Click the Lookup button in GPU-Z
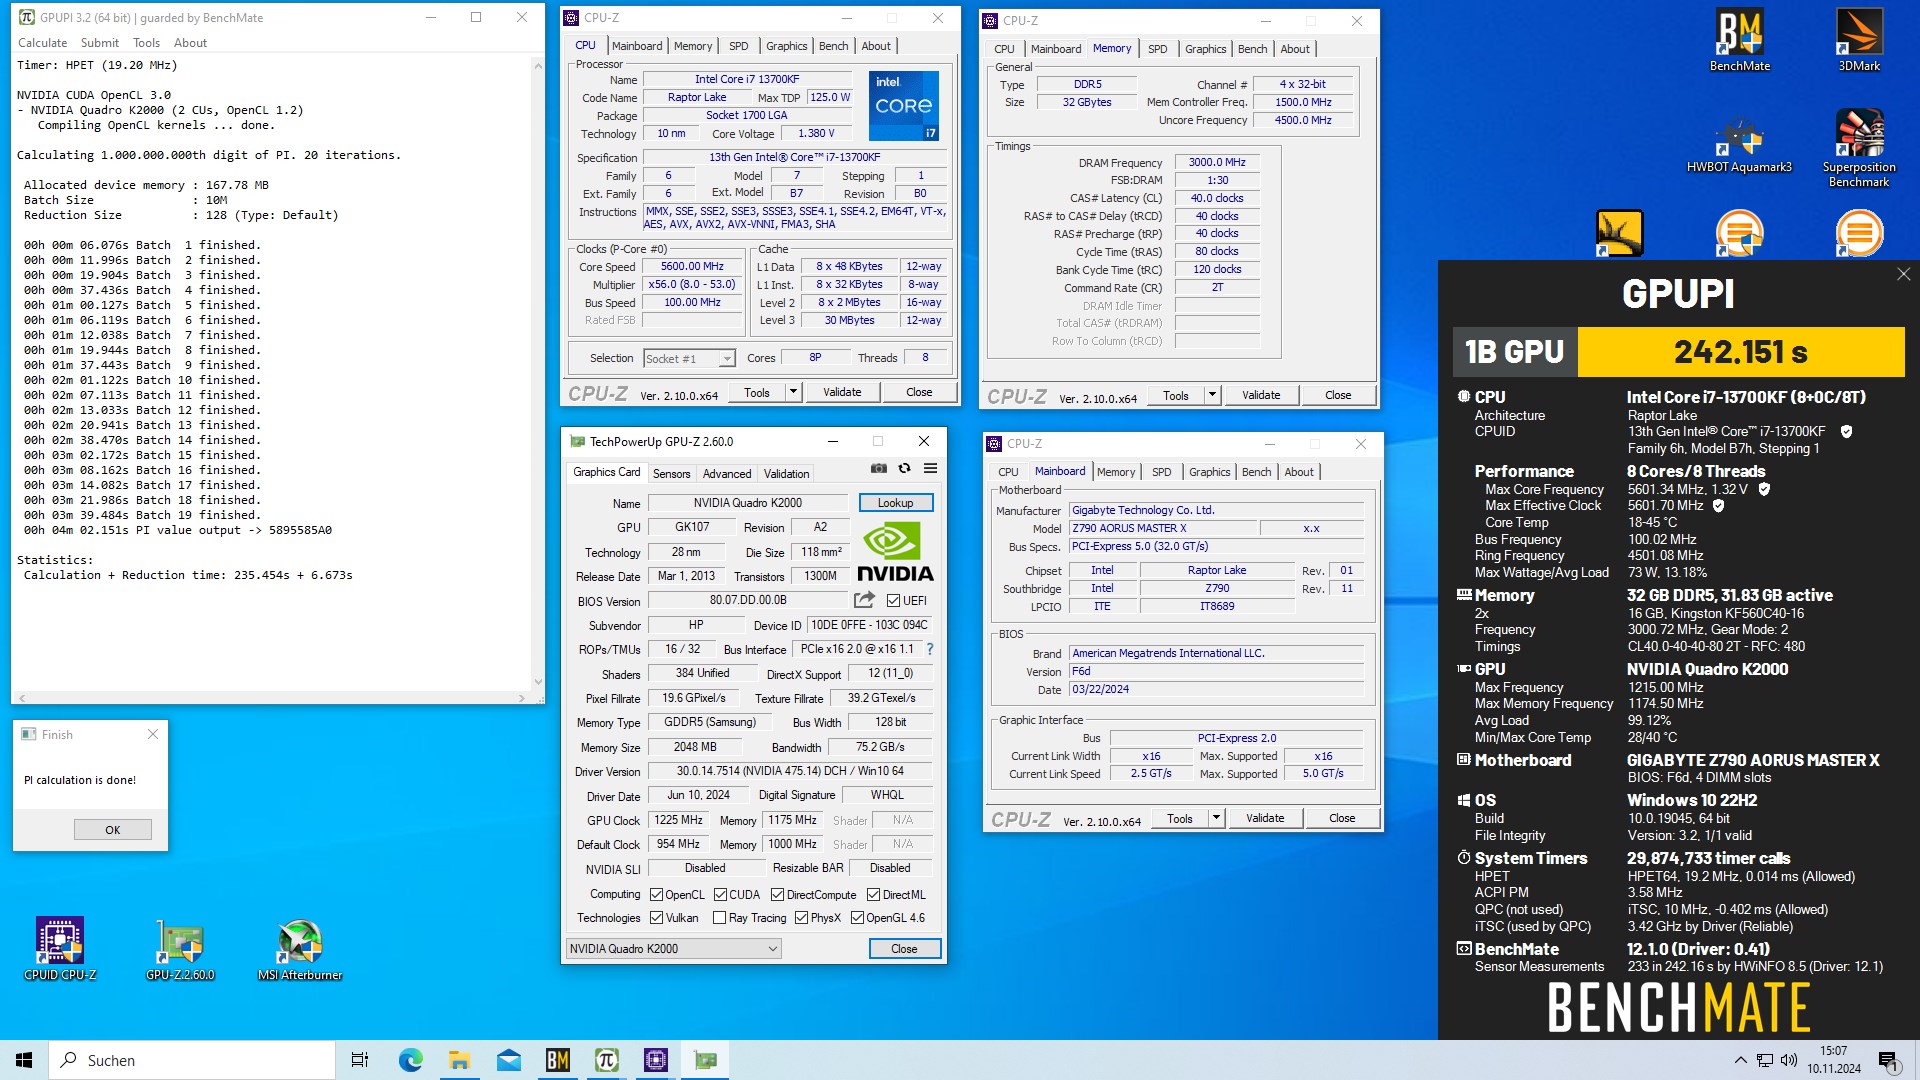The width and height of the screenshot is (1920, 1080). (x=895, y=503)
